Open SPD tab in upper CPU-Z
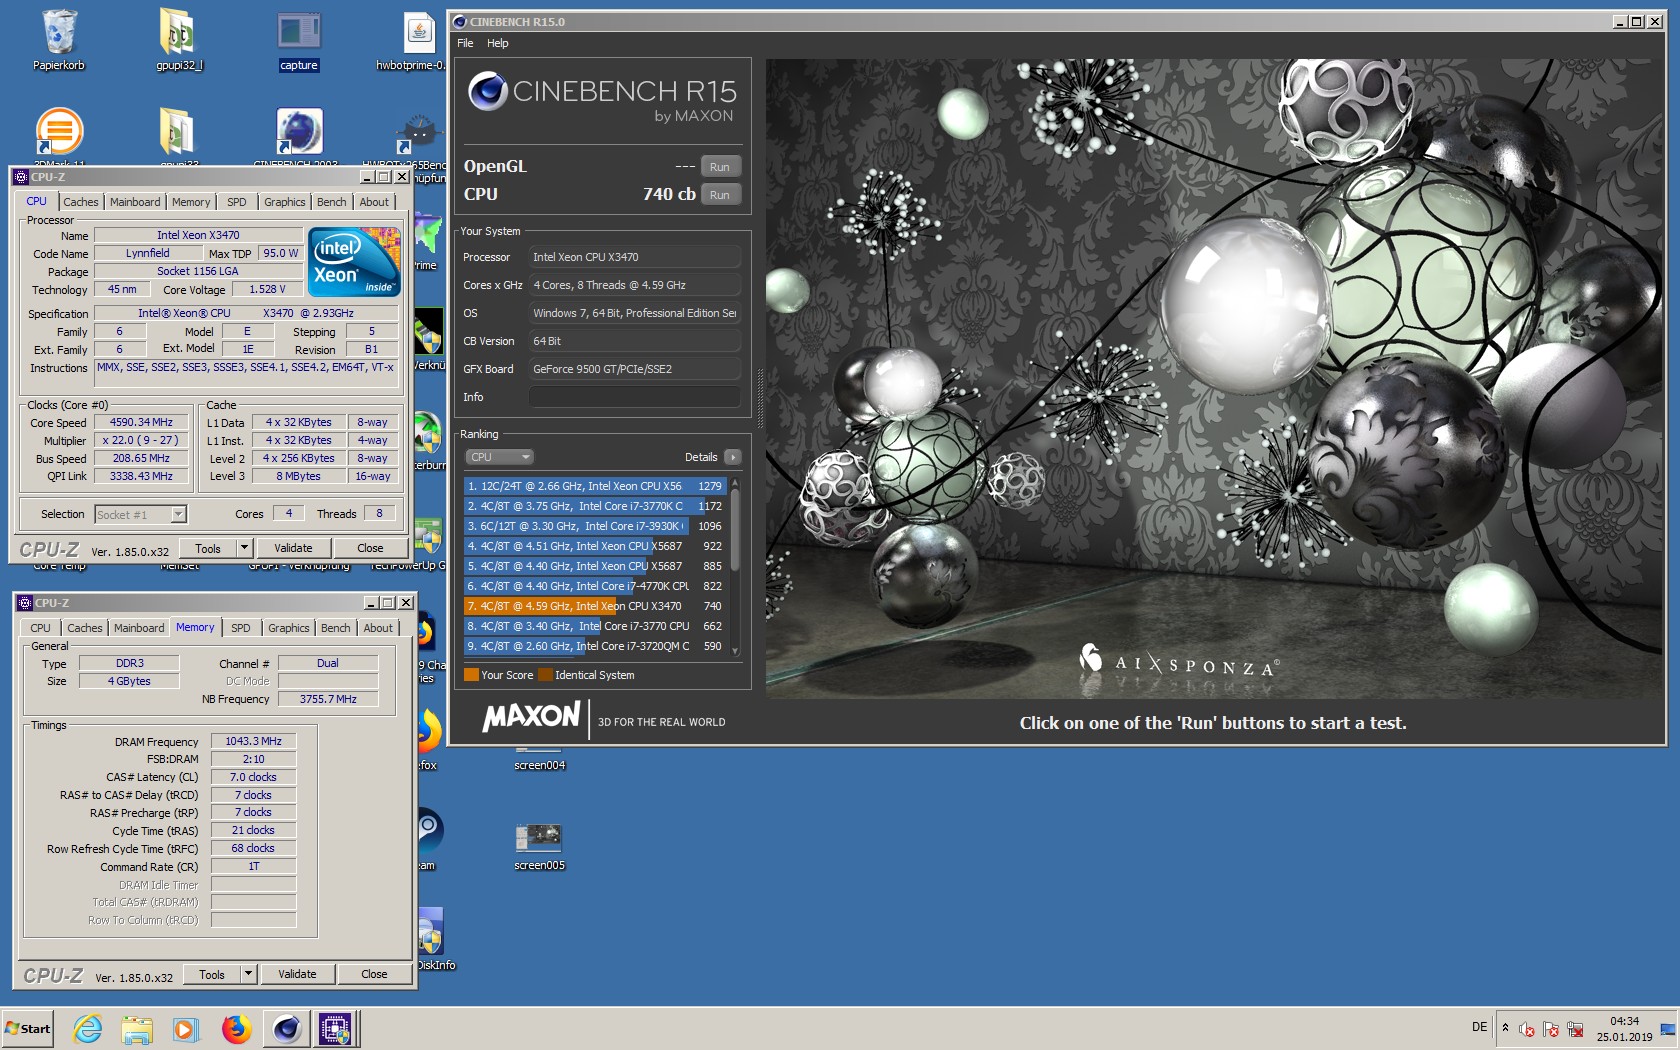 pyautogui.click(x=237, y=202)
